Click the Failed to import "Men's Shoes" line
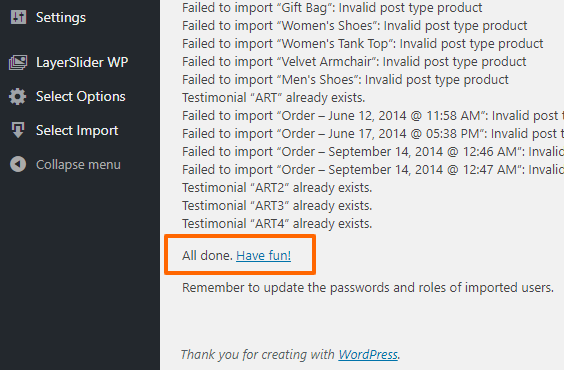The image size is (564, 370). pos(345,80)
